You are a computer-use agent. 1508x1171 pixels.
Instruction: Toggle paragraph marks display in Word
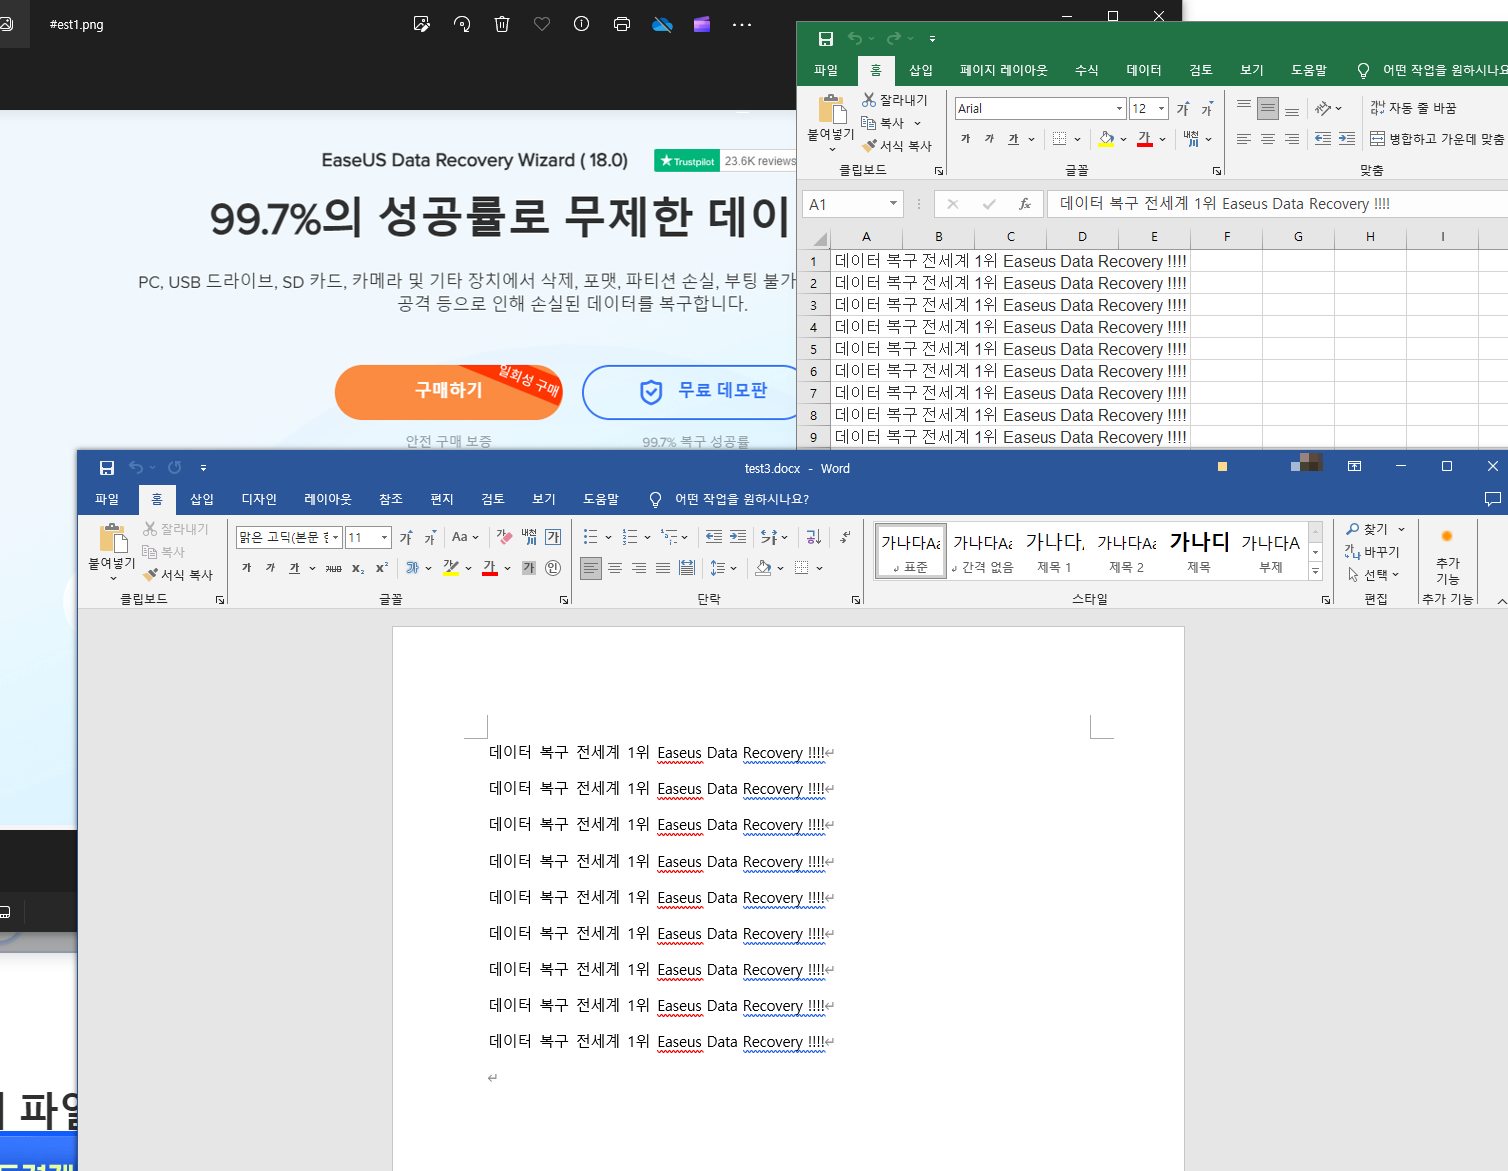(845, 537)
